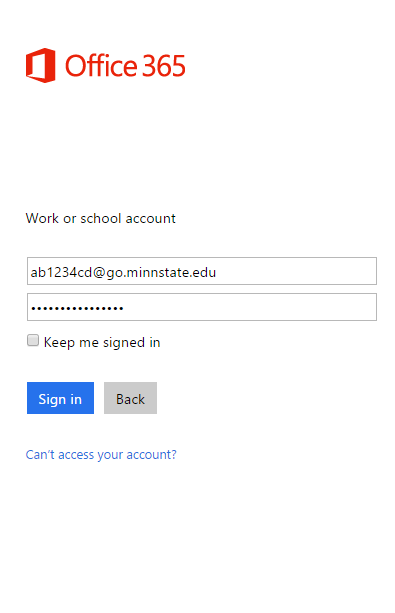Click the 'Keep me signed in' label
Image resolution: width=395 pixels, height=613 pixels.
pyautogui.click(x=102, y=342)
